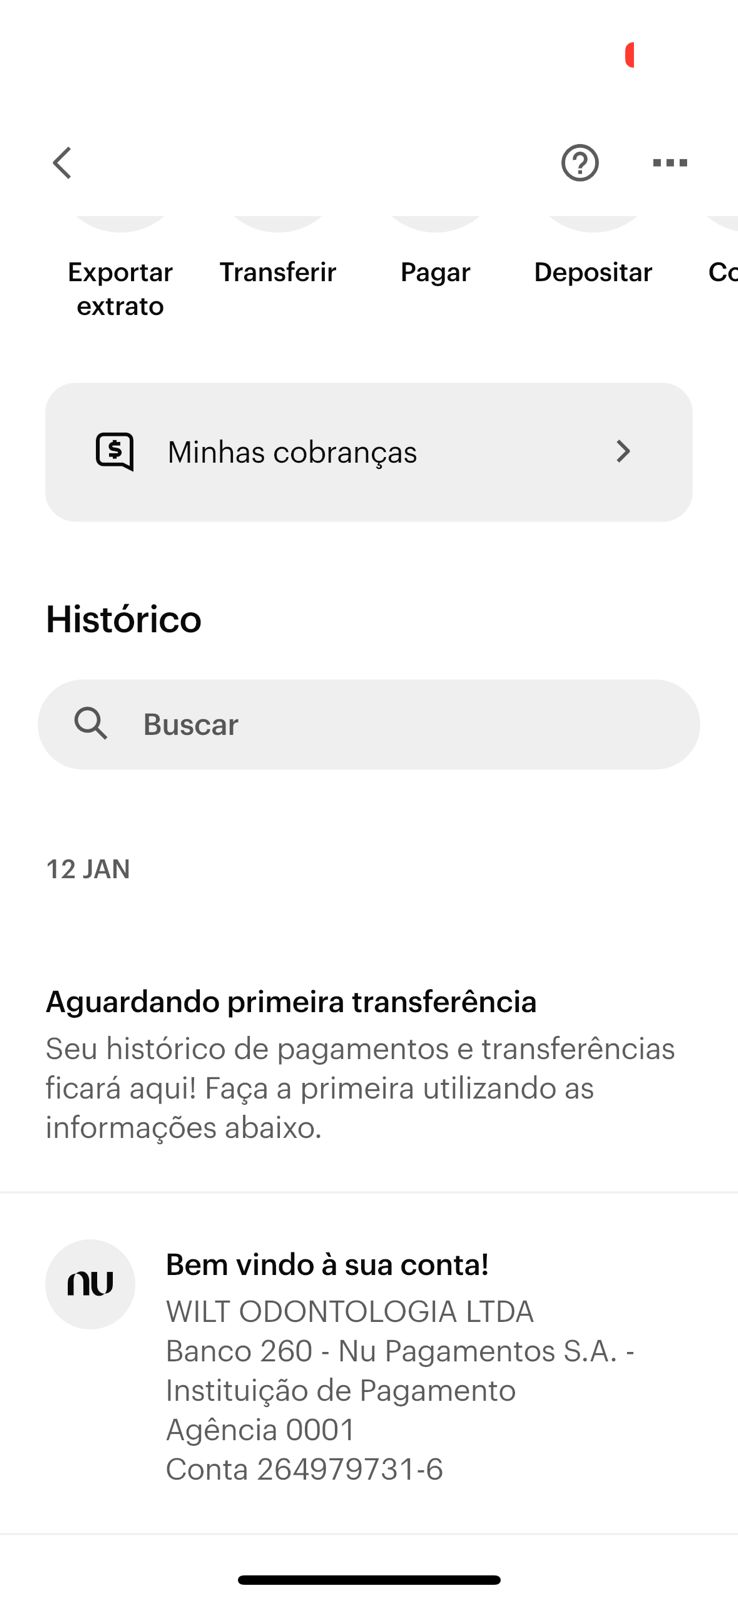
Task: Tap the Histórico section heading
Action: click(x=124, y=619)
